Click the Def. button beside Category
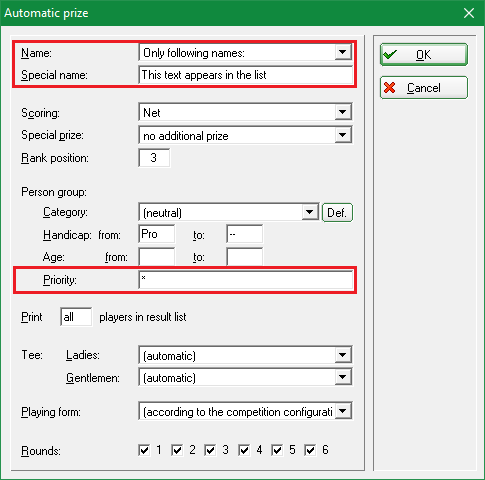 [x=337, y=212]
